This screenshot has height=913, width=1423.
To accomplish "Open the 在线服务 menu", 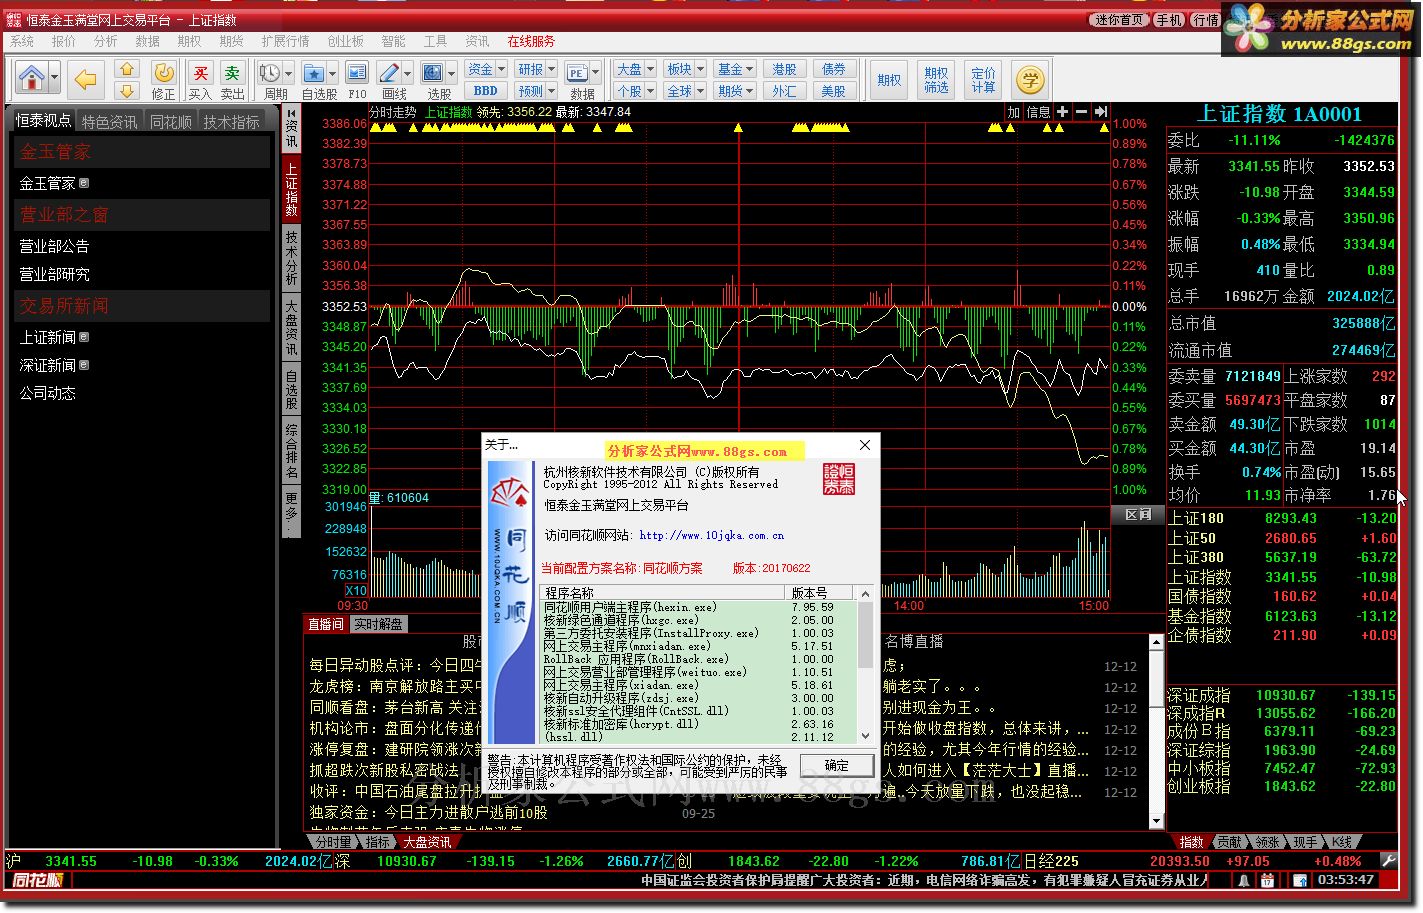I will (531, 41).
